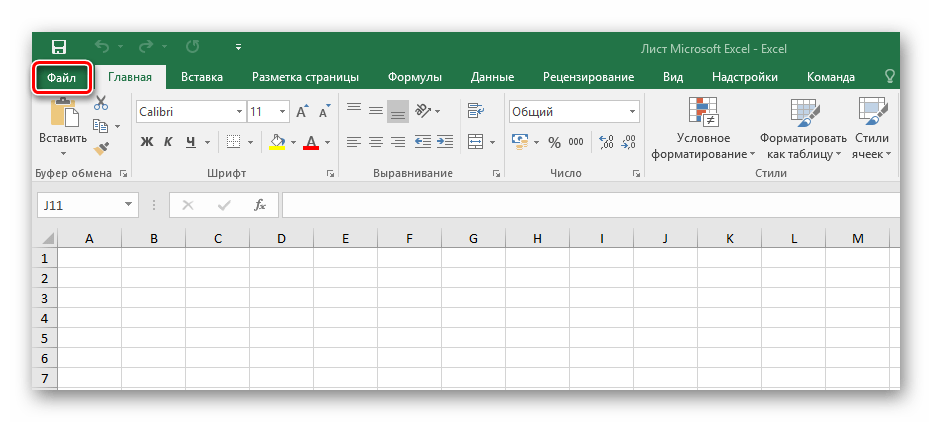Screen dimensions: 932x422
Task: Apply red Font Color letter A
Action: [x=311, y=142]
